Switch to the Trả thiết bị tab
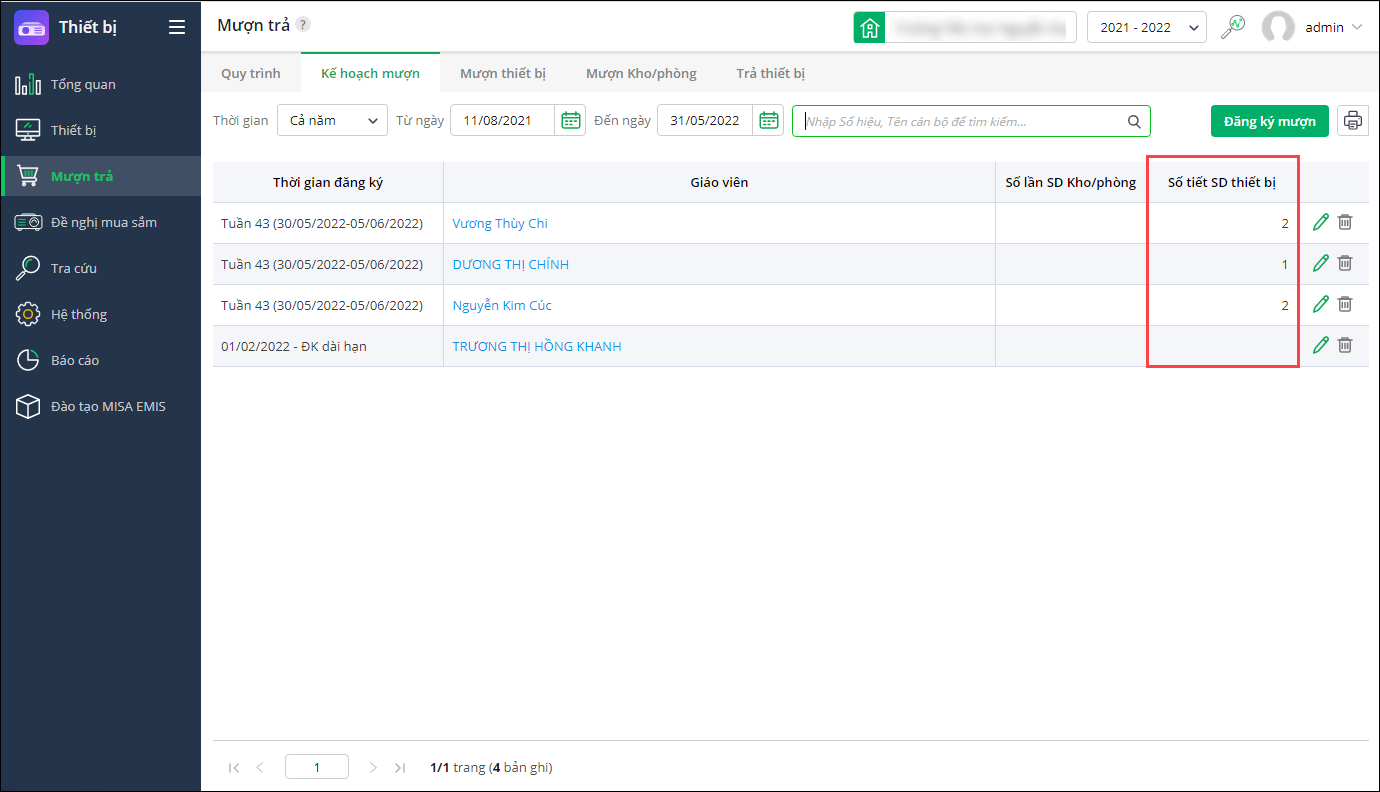Viewport: 1380px width, 792px height. click(771, 73)
